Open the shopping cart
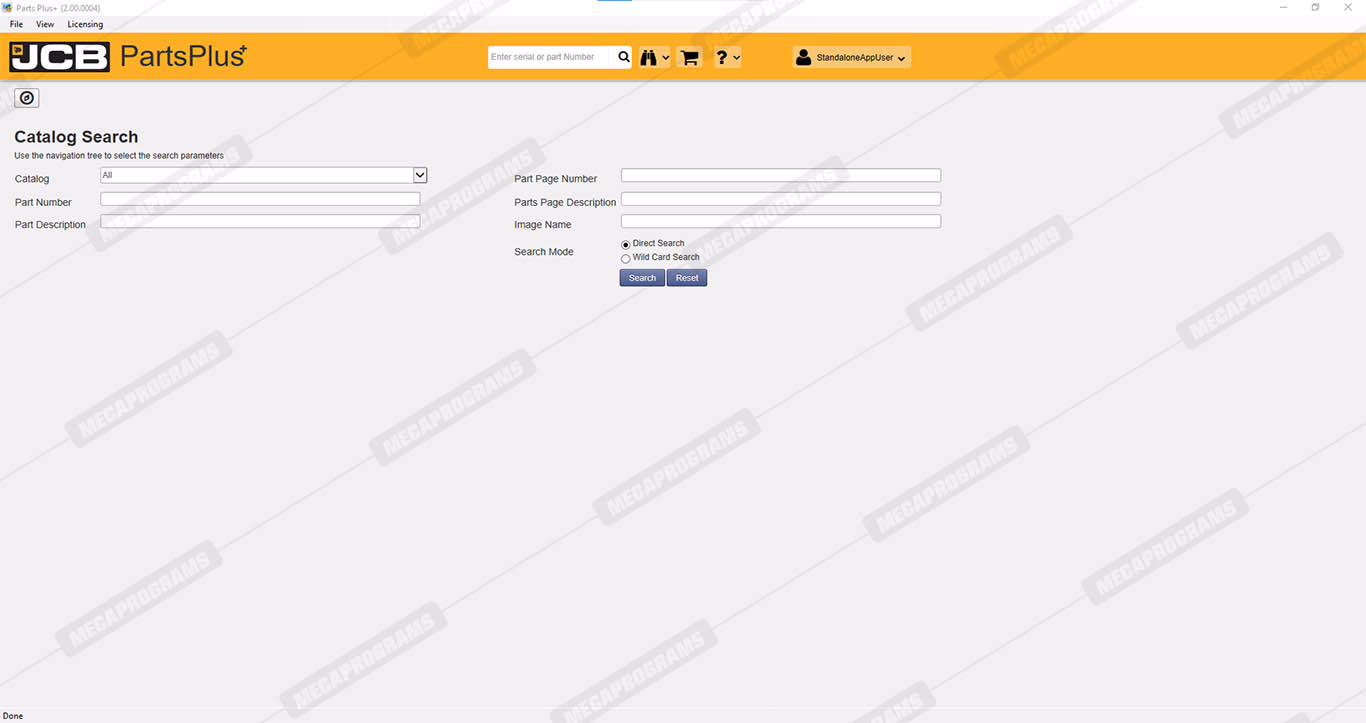This screenshot has height=723, width=1366. click(689, 58)
